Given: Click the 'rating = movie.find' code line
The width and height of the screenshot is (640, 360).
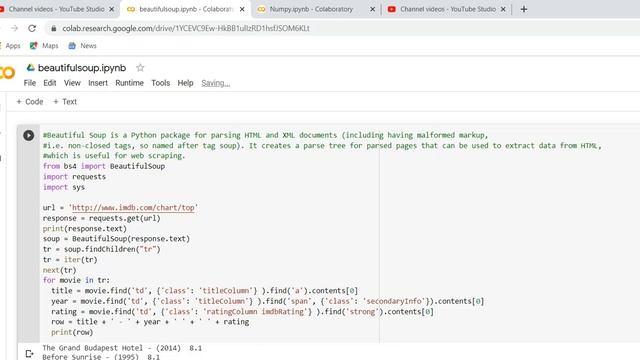Looking at the screenshot, I should [242, 312].
